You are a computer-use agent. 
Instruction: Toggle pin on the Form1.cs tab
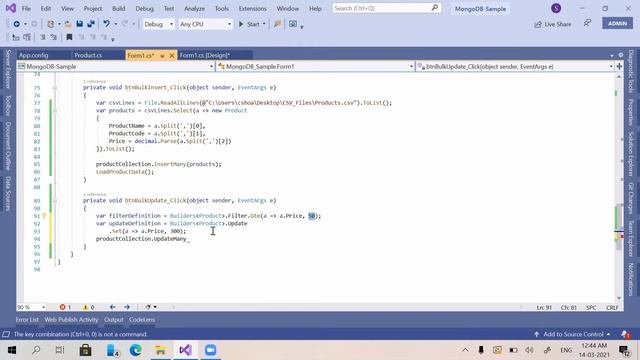point(162,56)
